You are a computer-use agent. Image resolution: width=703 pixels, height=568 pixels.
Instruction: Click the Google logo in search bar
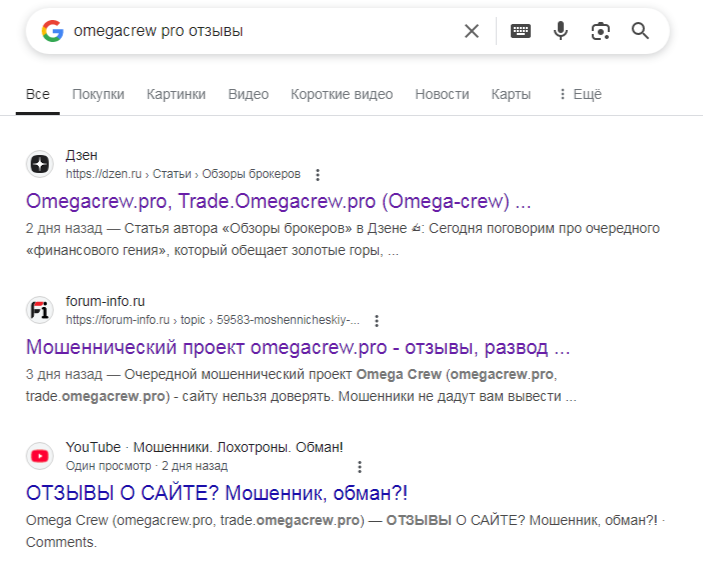click(52, 31)
